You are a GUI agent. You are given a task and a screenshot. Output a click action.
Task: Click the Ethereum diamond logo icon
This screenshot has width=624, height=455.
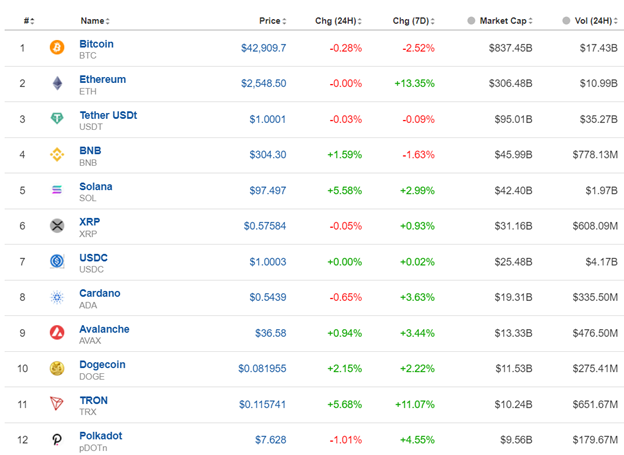tap(57, 83)
